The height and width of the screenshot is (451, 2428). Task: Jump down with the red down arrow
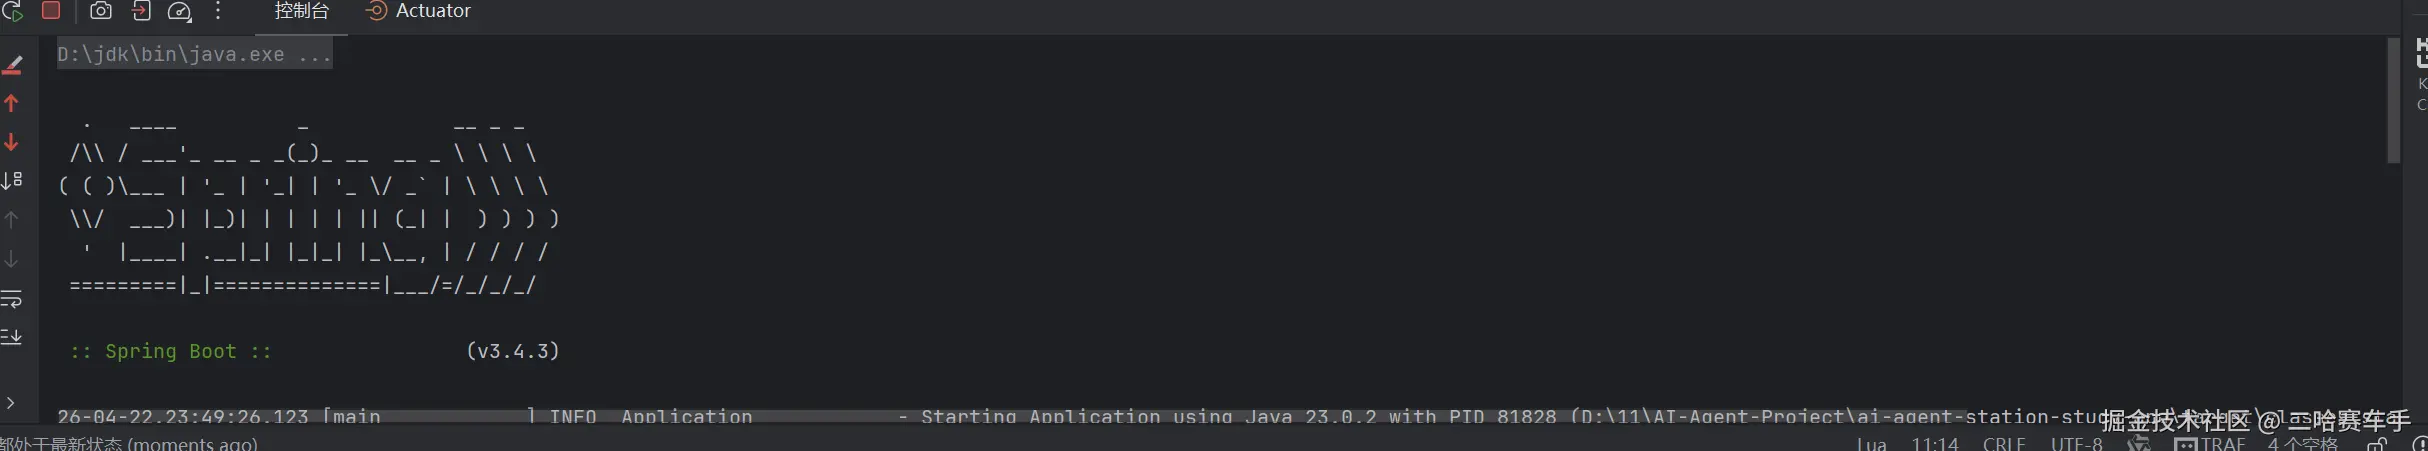tap(12, 142)
